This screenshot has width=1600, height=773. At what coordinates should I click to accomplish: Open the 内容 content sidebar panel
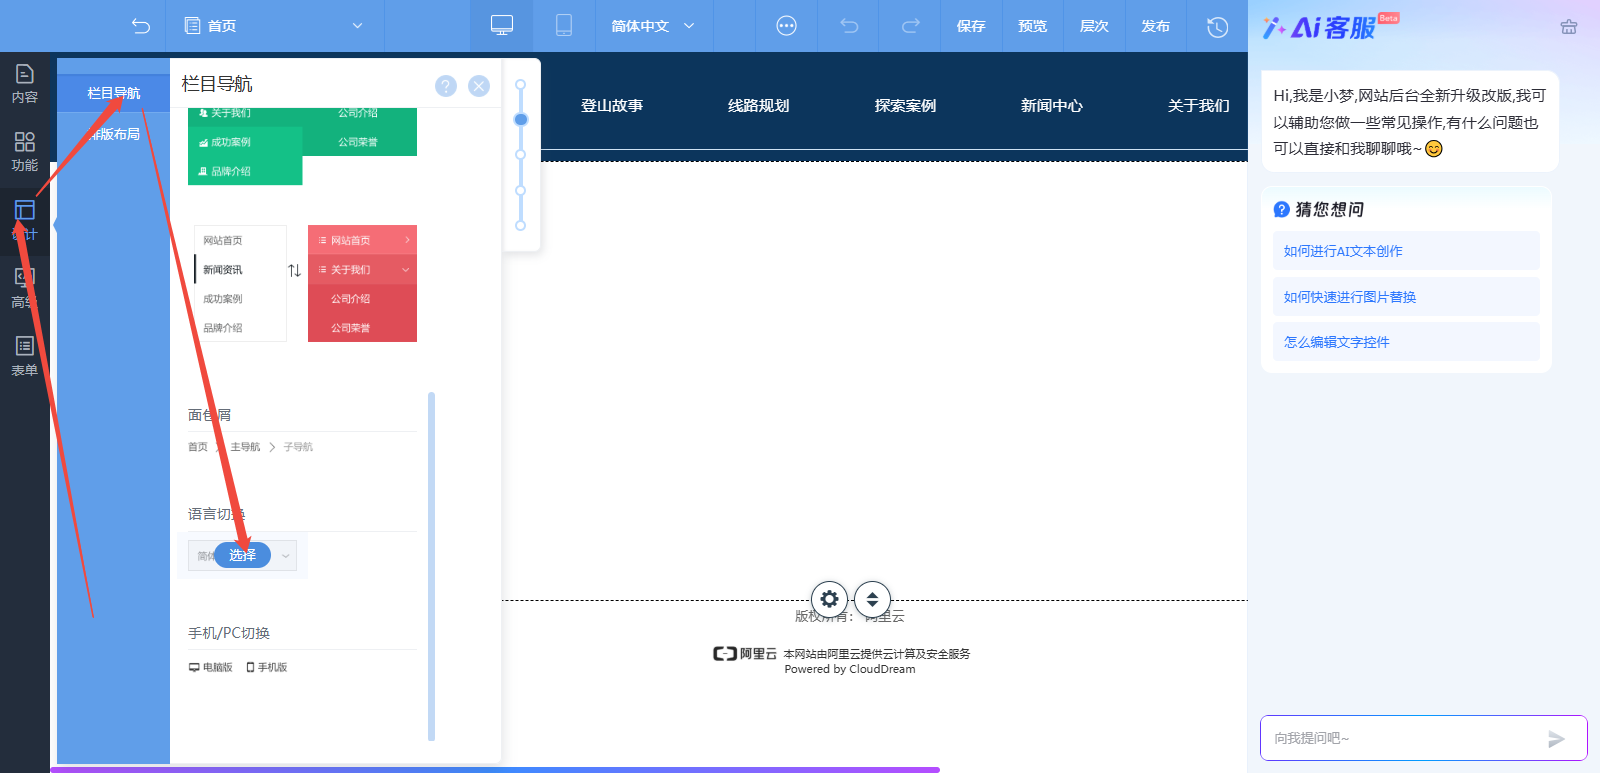(x=25, y=84)
